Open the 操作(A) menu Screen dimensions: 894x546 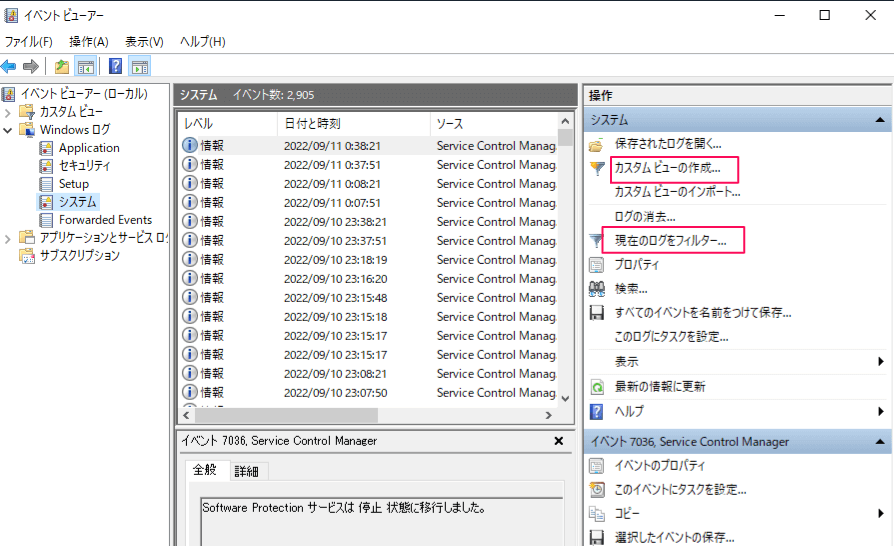(88, 42)
